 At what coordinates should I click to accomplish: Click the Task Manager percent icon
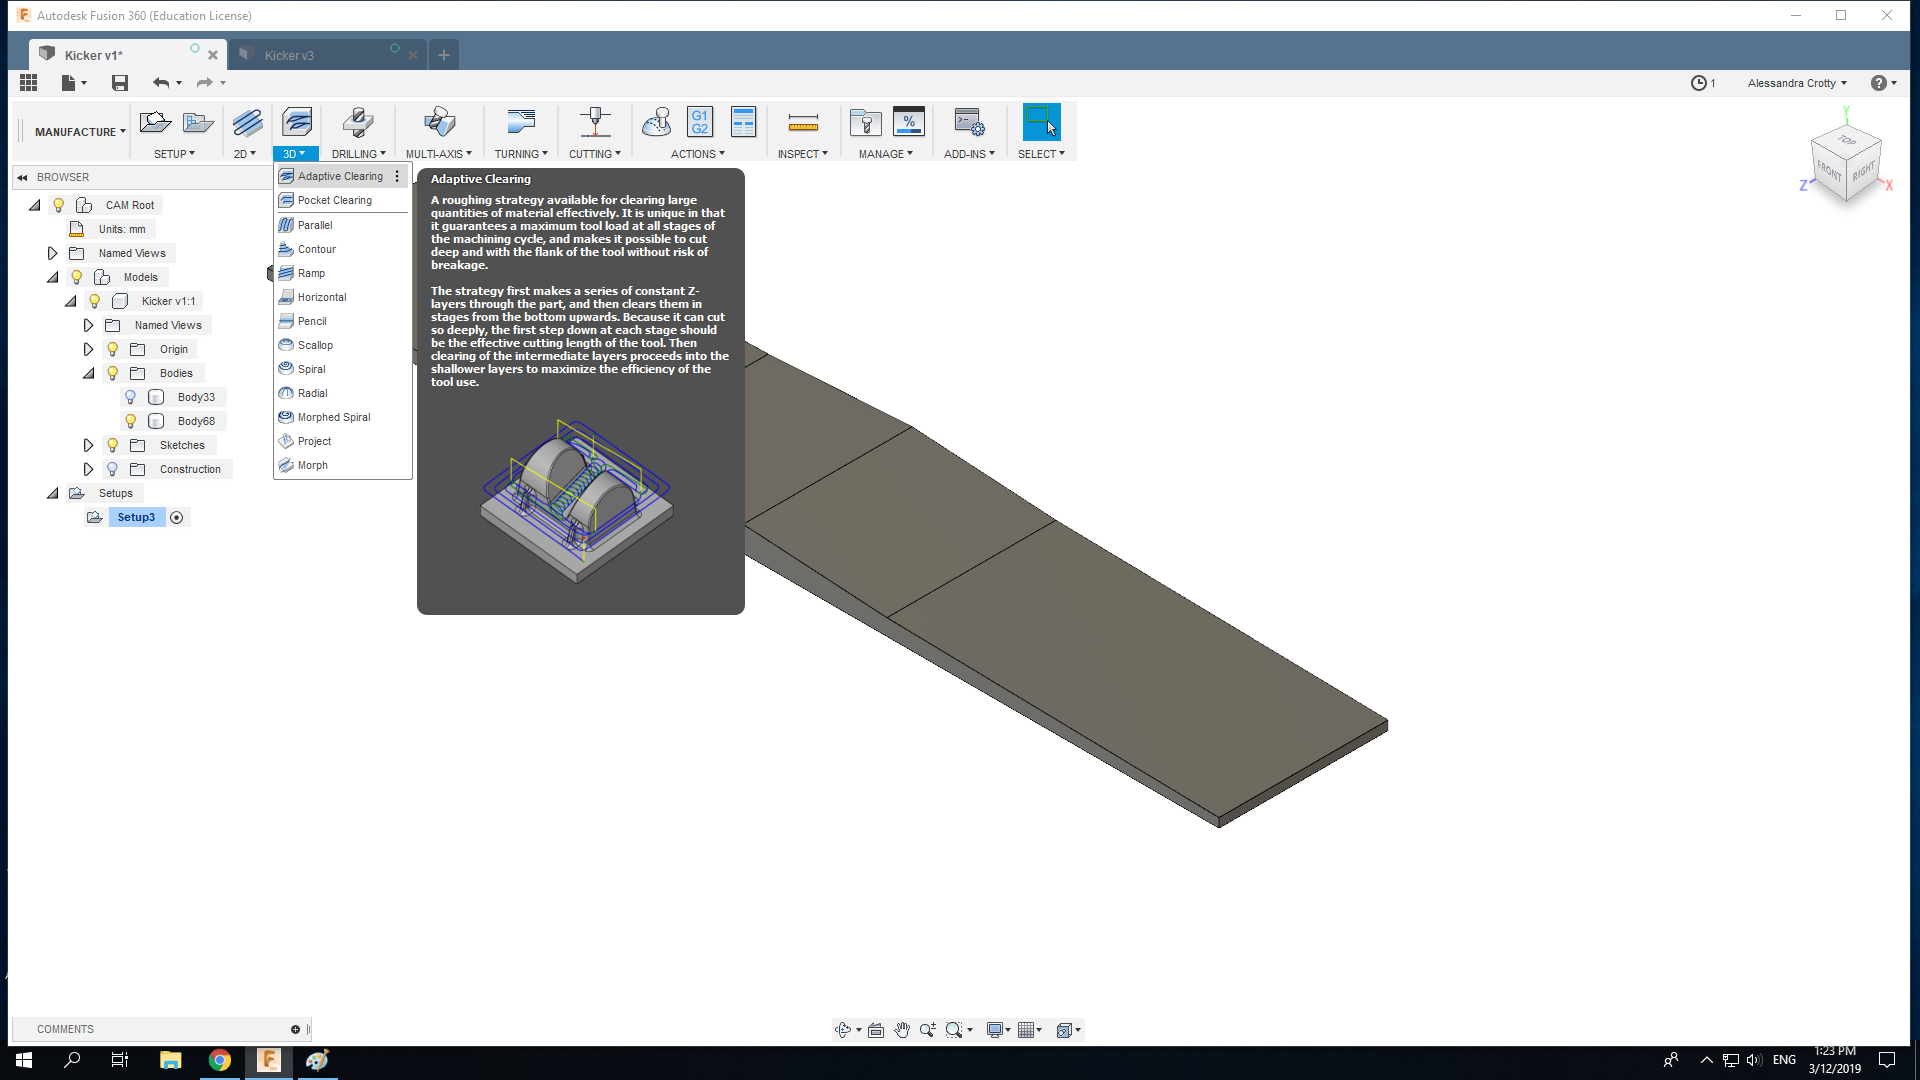(x=909, y=123)
